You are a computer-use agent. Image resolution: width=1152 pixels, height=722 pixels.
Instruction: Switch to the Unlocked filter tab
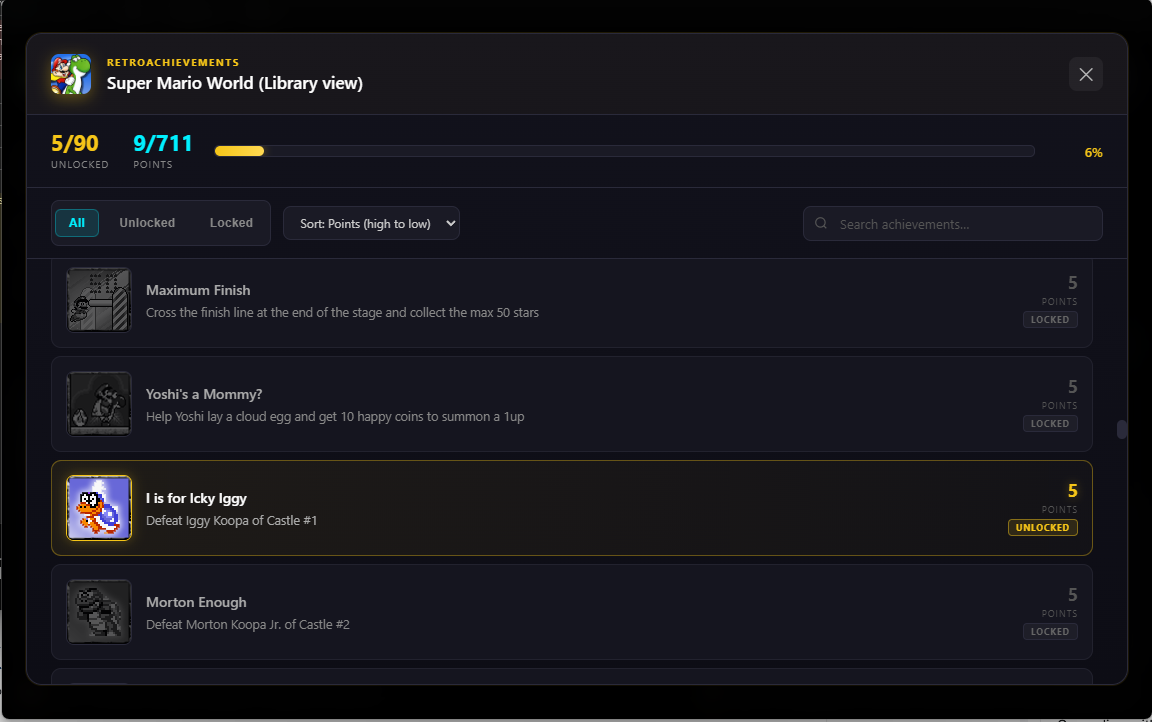coord(147,223)
